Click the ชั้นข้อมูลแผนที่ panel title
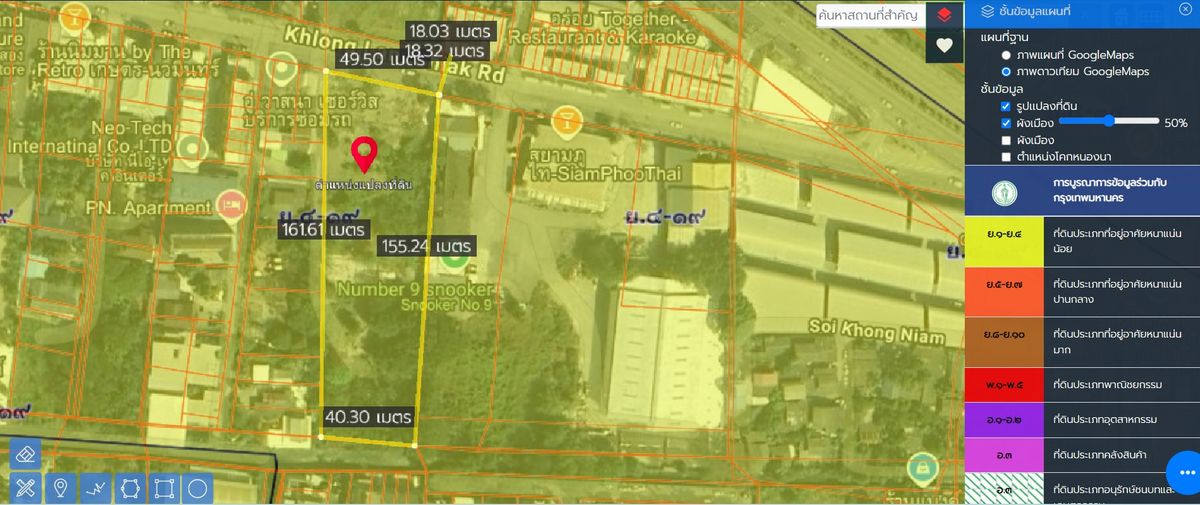Image resolution: width=1200 pixels, height=505 pixels. (x=1035, y=10)
